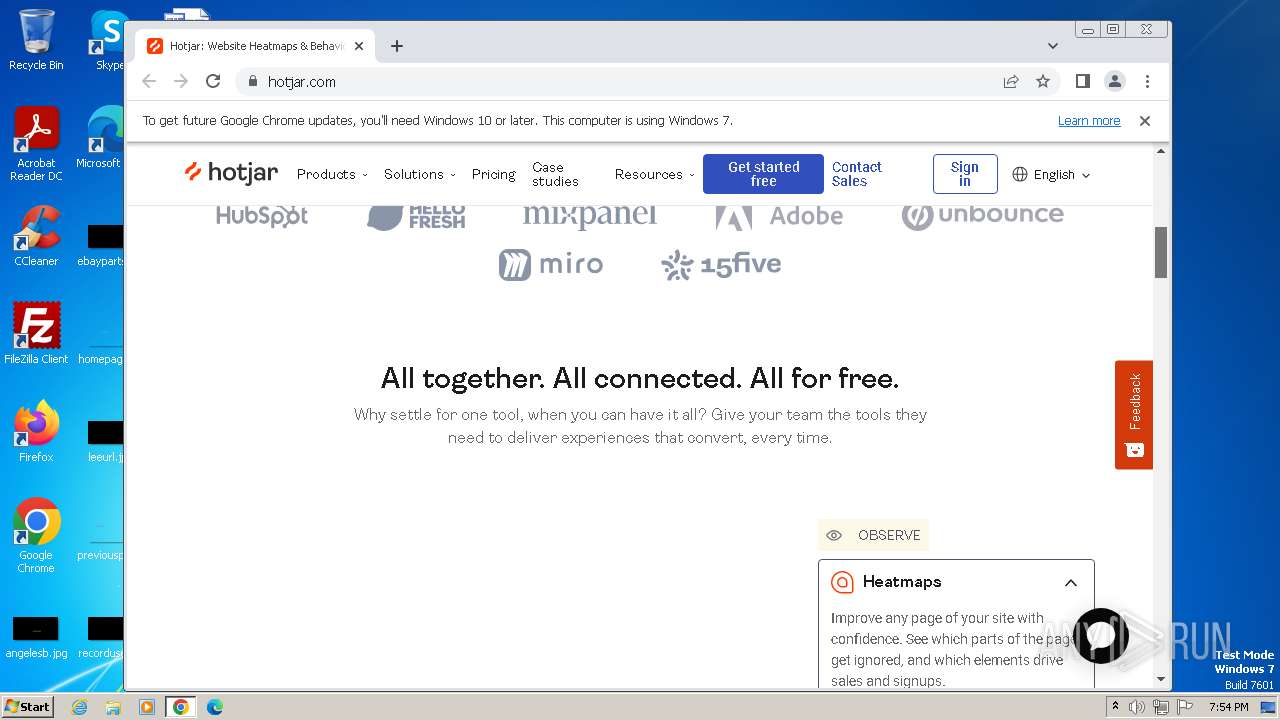Expand the Solutions navigation dropdown
Screen dimensions: 1280x720
click(420, 174)
